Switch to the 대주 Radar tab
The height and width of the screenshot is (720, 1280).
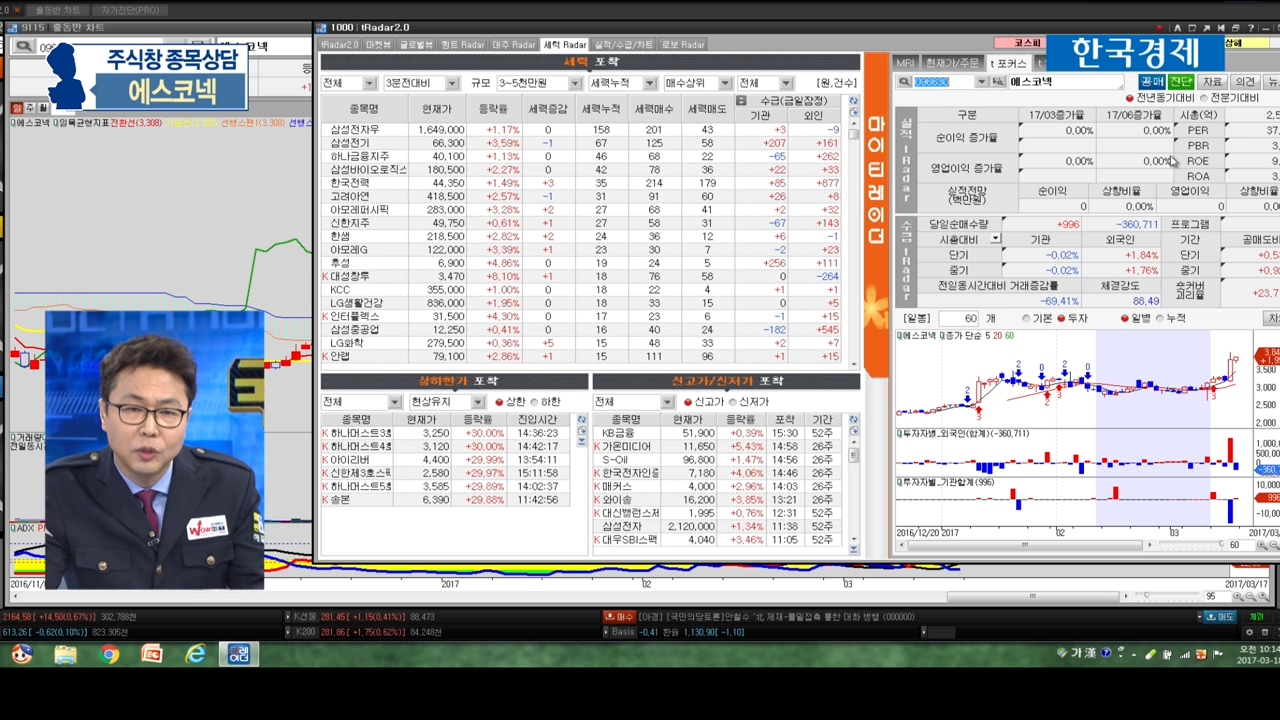click(x=514, y=45)
